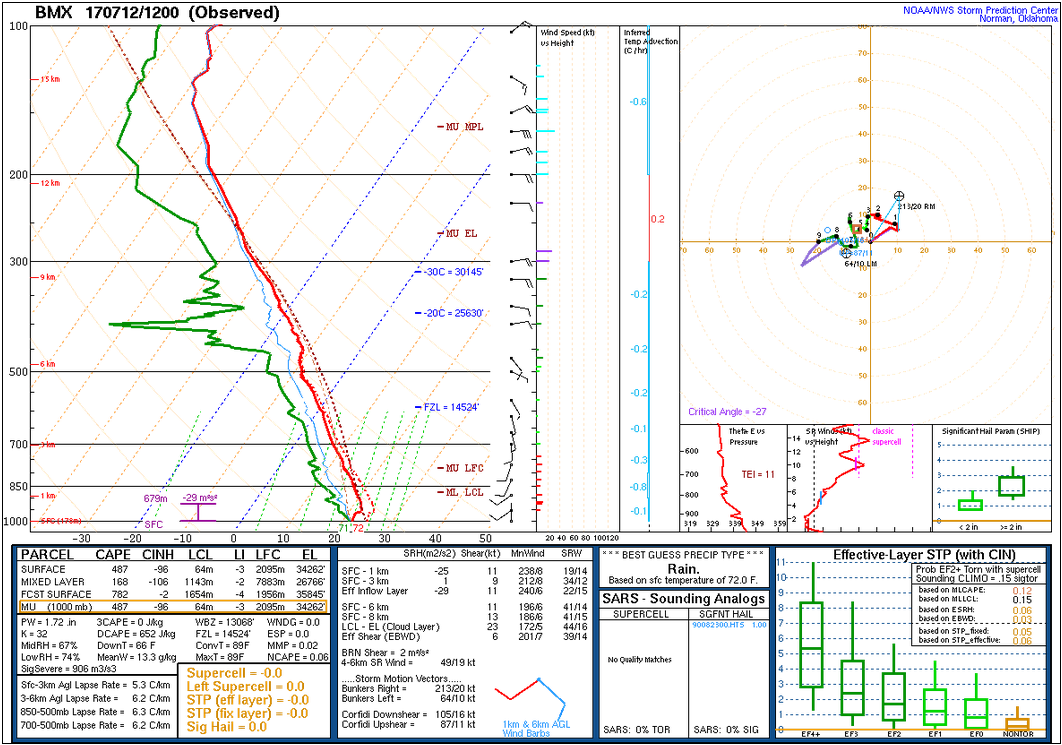1062x745 pixels.
Task: Select the SigSevere = 906 m3/s3 value
Action: 69,669
